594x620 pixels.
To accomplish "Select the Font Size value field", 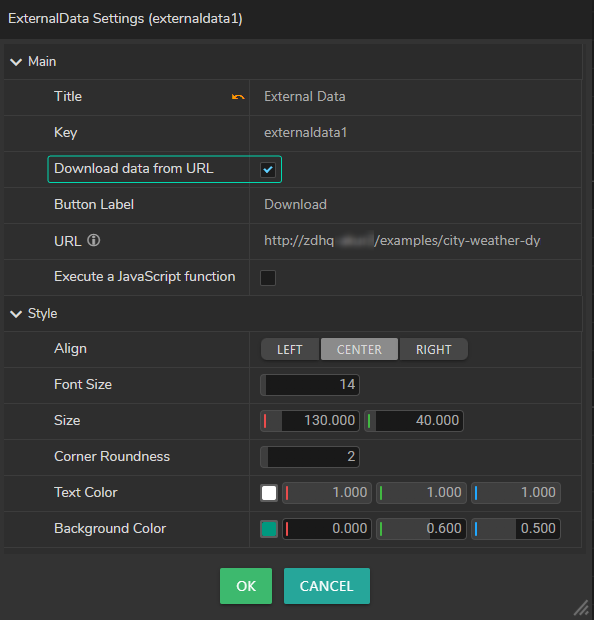I will [310, 385].
